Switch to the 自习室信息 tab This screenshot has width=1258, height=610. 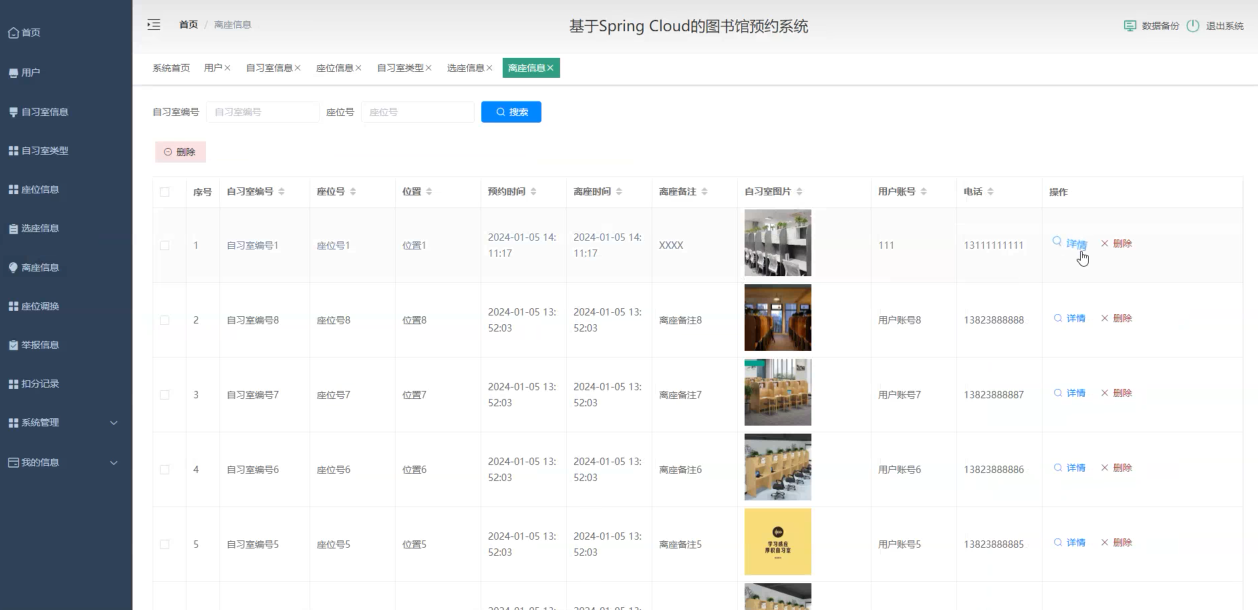pos(269,68)
